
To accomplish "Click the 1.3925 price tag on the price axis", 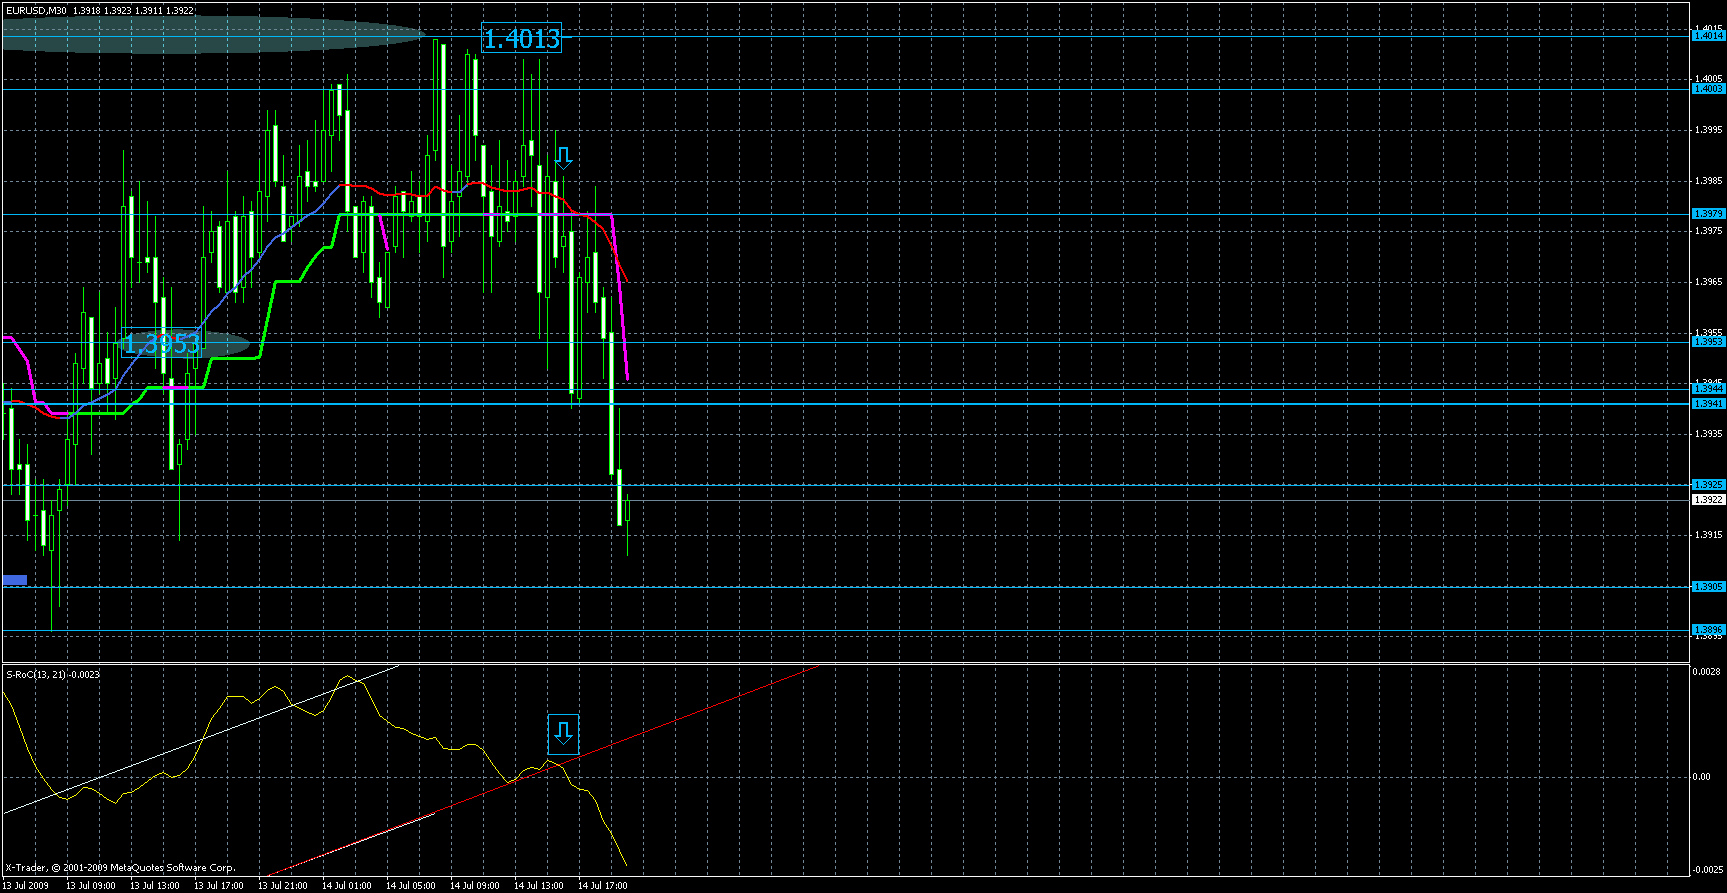I will (1708, 485).
